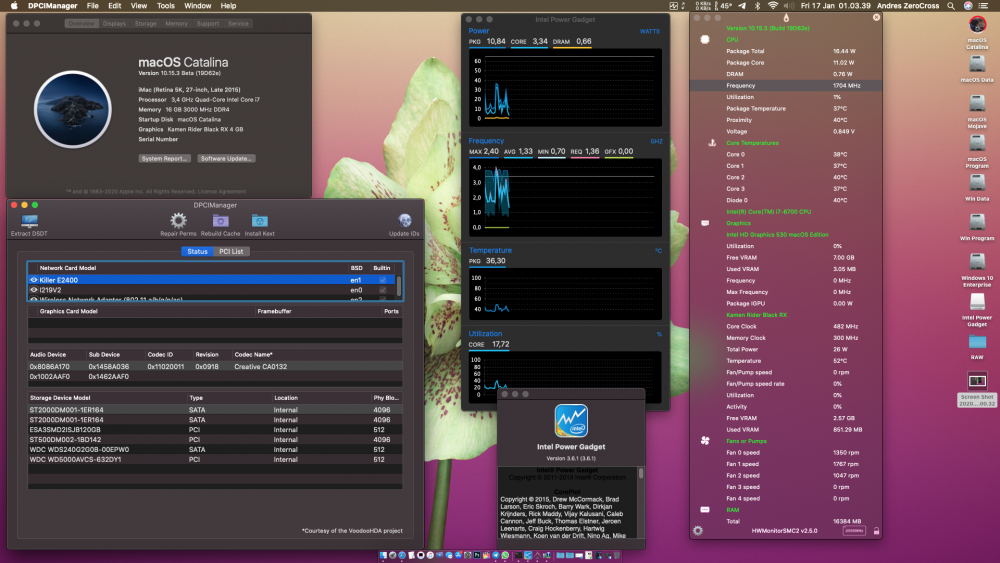1000x563 pixels.
Task: Click the Fans or Pumps fan icon
Action: point(705,441)
